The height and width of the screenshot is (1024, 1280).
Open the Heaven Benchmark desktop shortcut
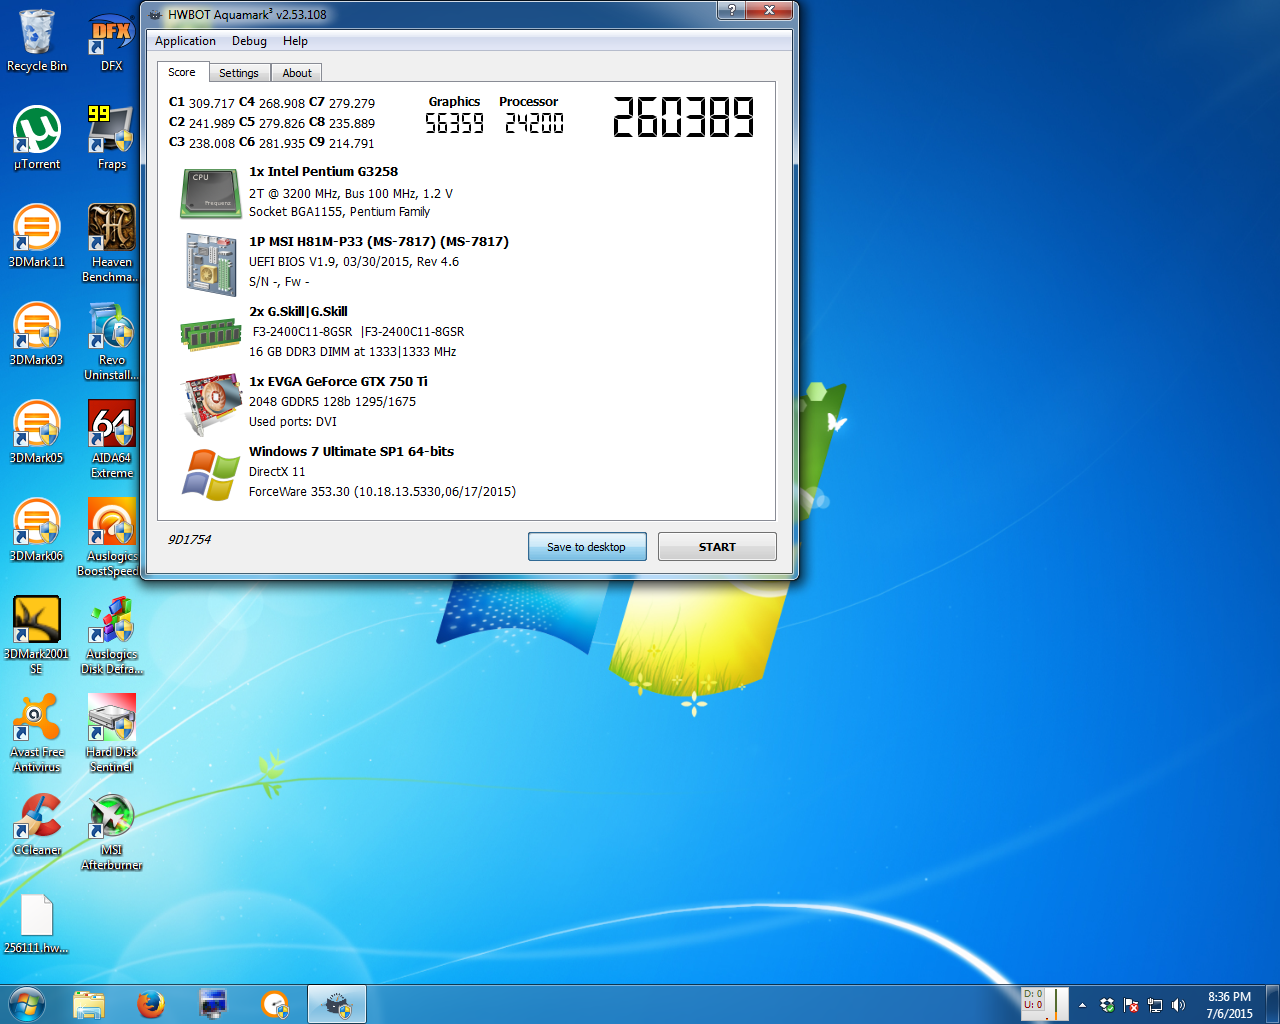pos(112,243)
